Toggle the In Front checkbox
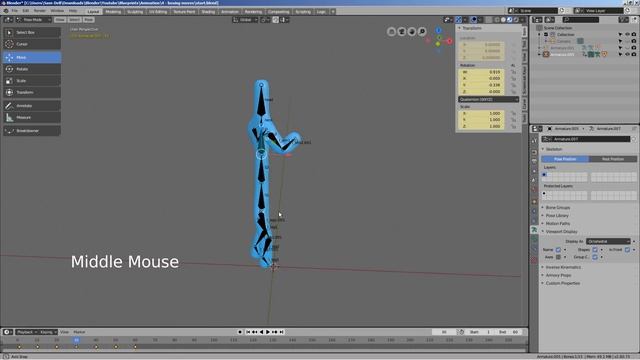This screenshot has width=640, height=360. pyautogui.click(x=627, y=249)
